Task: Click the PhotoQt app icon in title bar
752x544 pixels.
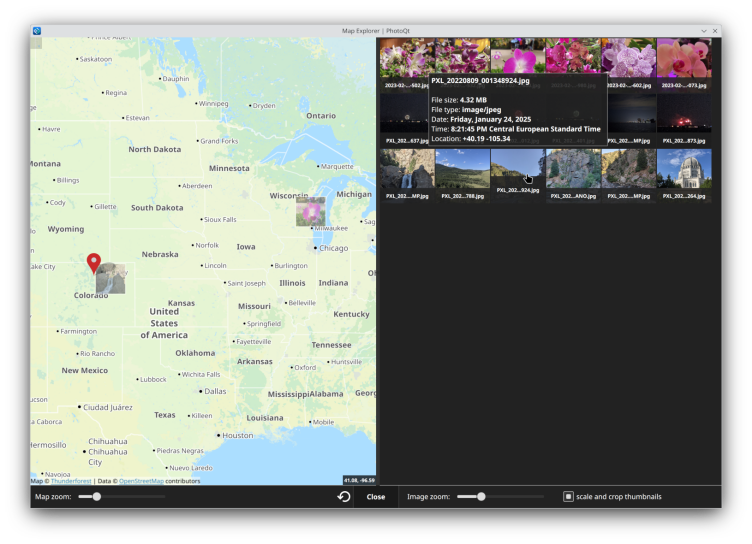Action: [x=37, y=31]
